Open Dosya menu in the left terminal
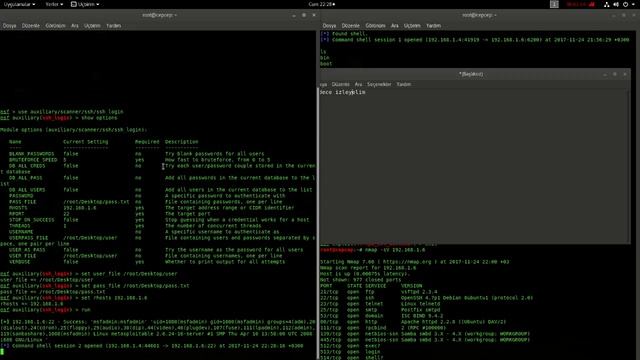640x360 pixels. tap(9, 25)
